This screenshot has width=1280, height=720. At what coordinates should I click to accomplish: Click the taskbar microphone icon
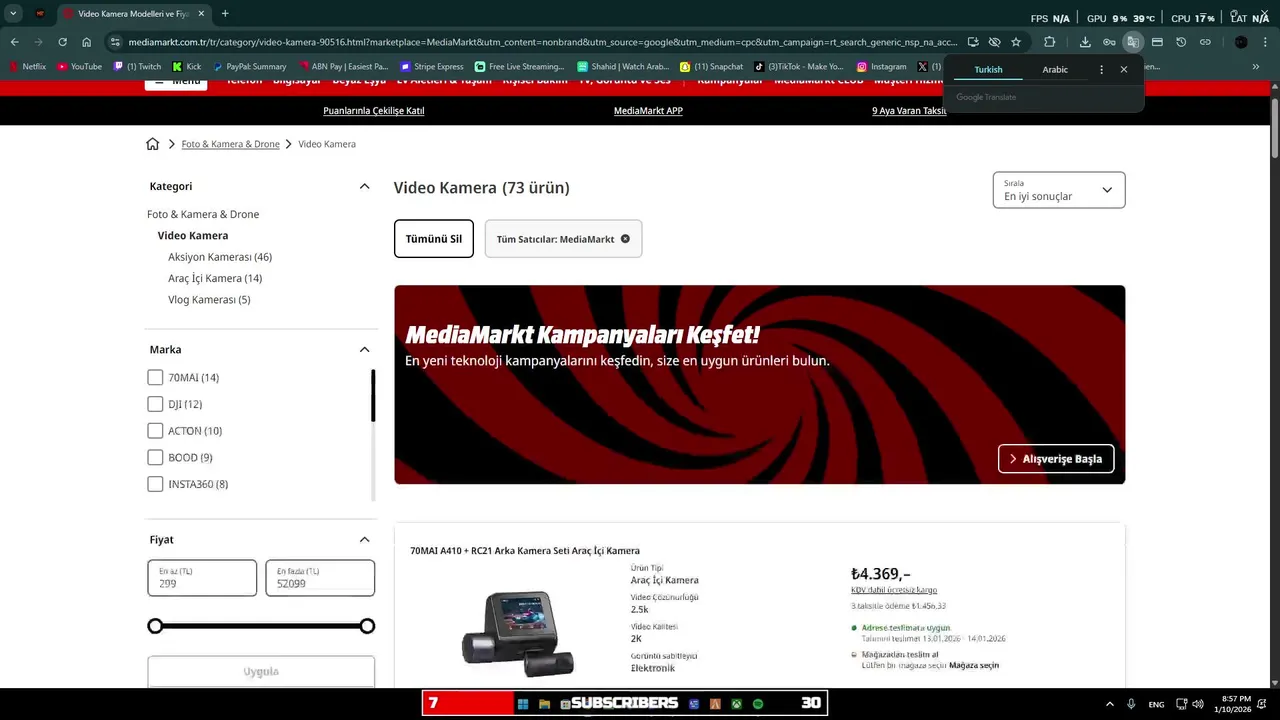(1131, 704)
